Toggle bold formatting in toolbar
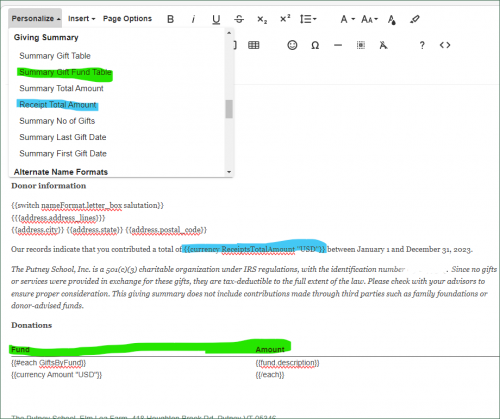This screenshot has width=500, height=419. 170,19
